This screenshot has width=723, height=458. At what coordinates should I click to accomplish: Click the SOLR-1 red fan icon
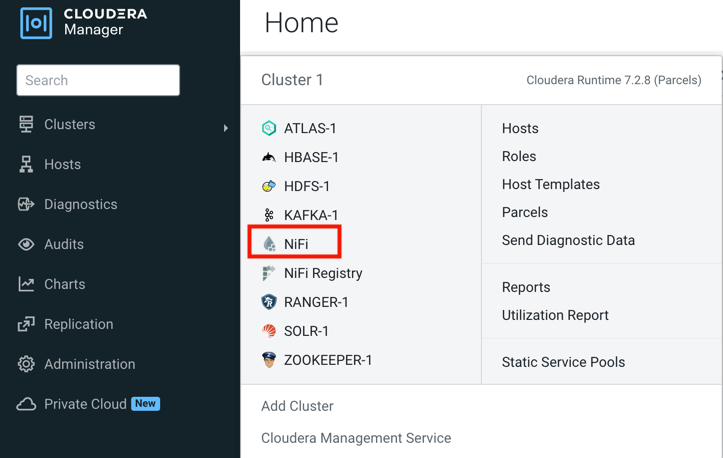pyautogui.click(x=269, y=331)
